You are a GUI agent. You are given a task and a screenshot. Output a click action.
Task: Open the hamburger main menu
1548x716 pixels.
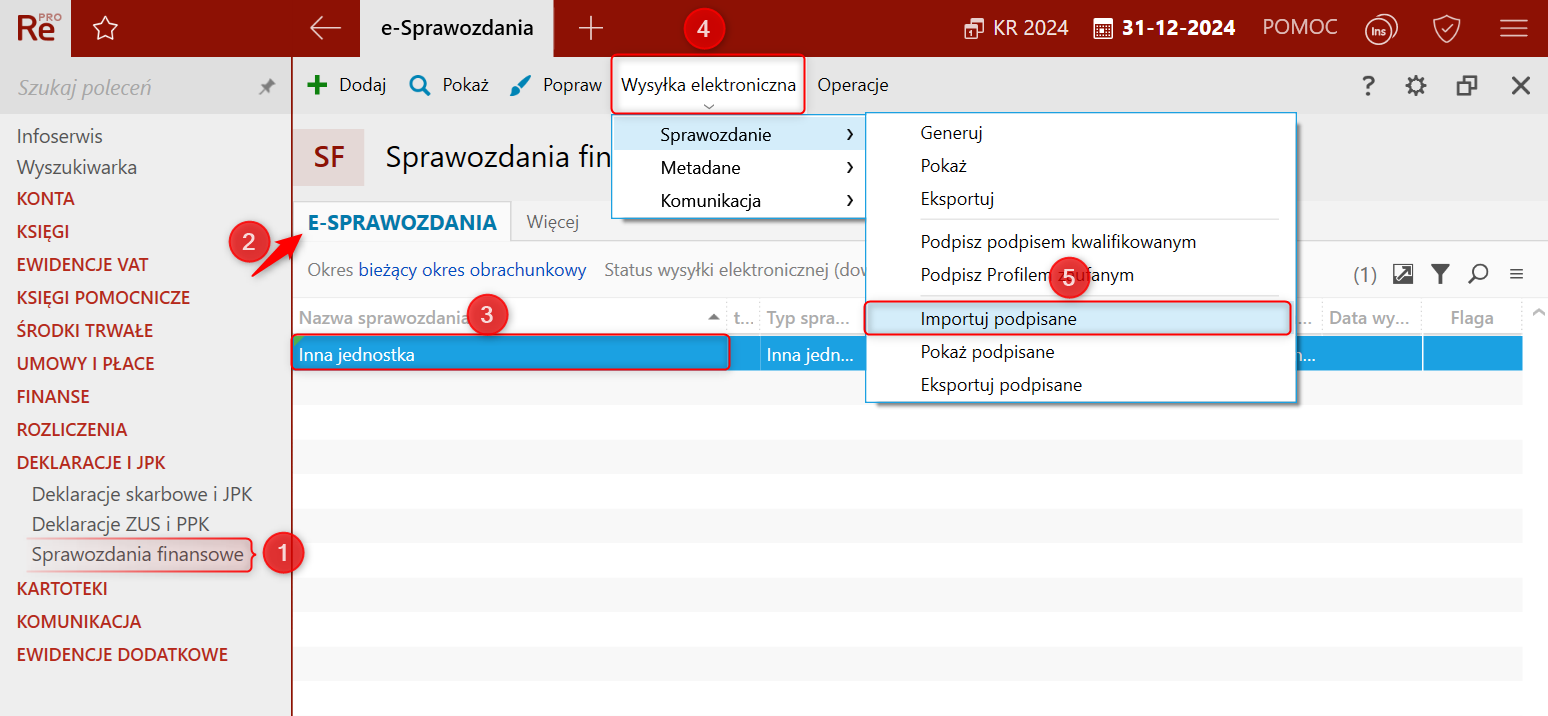1514,29
